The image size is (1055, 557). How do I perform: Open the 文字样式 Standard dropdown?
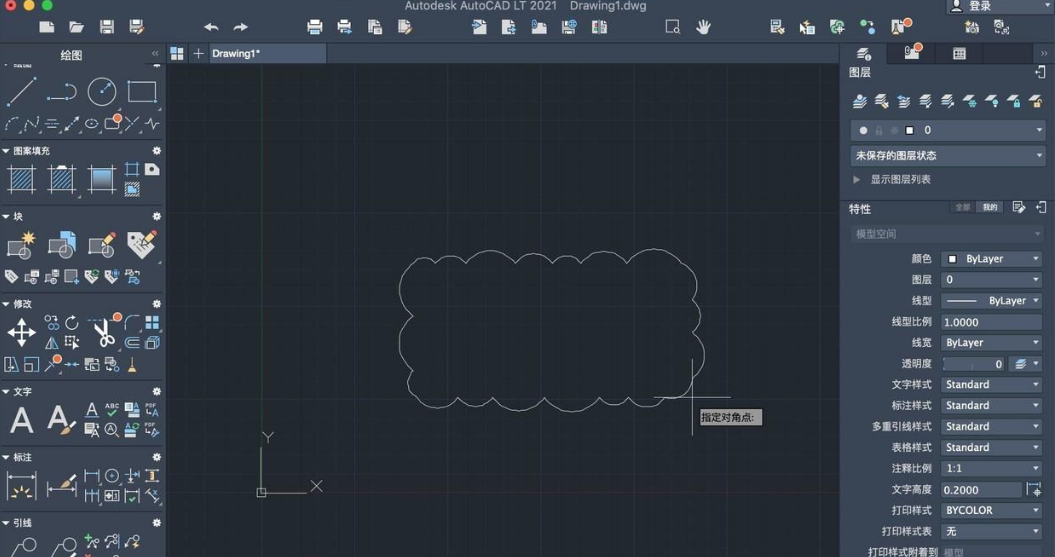992,385
